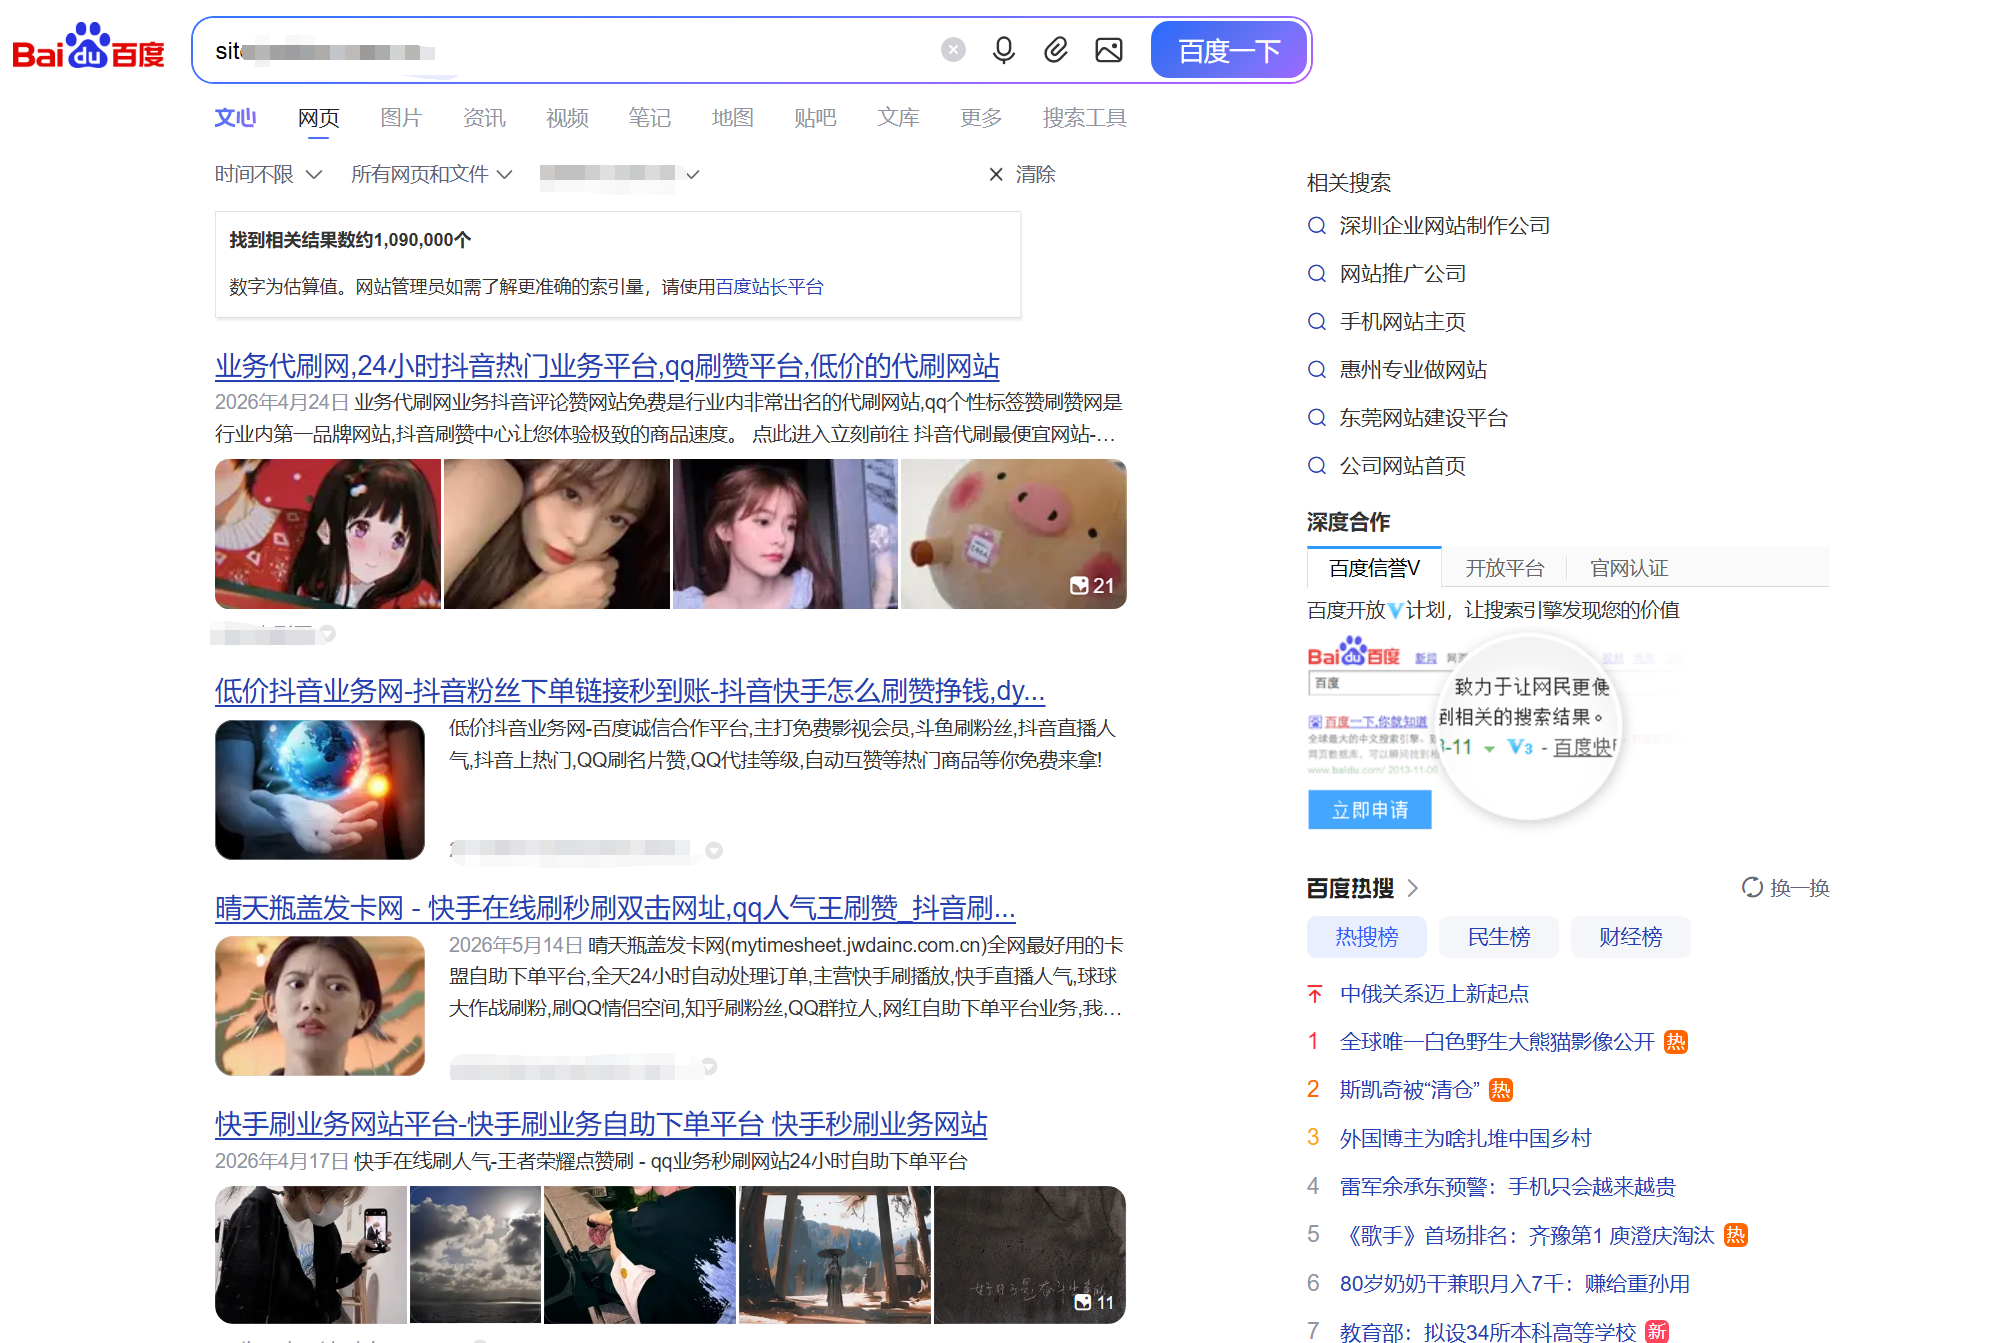This screenshot has width=2008, height=1343.
Task: Open the dropdown icon below second result
Action: [x=714, y=850]
